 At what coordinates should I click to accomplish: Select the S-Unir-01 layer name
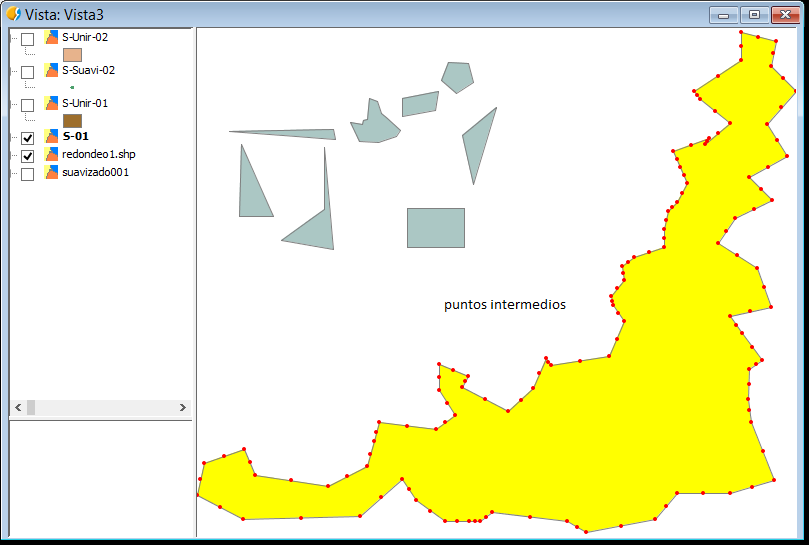85,104
